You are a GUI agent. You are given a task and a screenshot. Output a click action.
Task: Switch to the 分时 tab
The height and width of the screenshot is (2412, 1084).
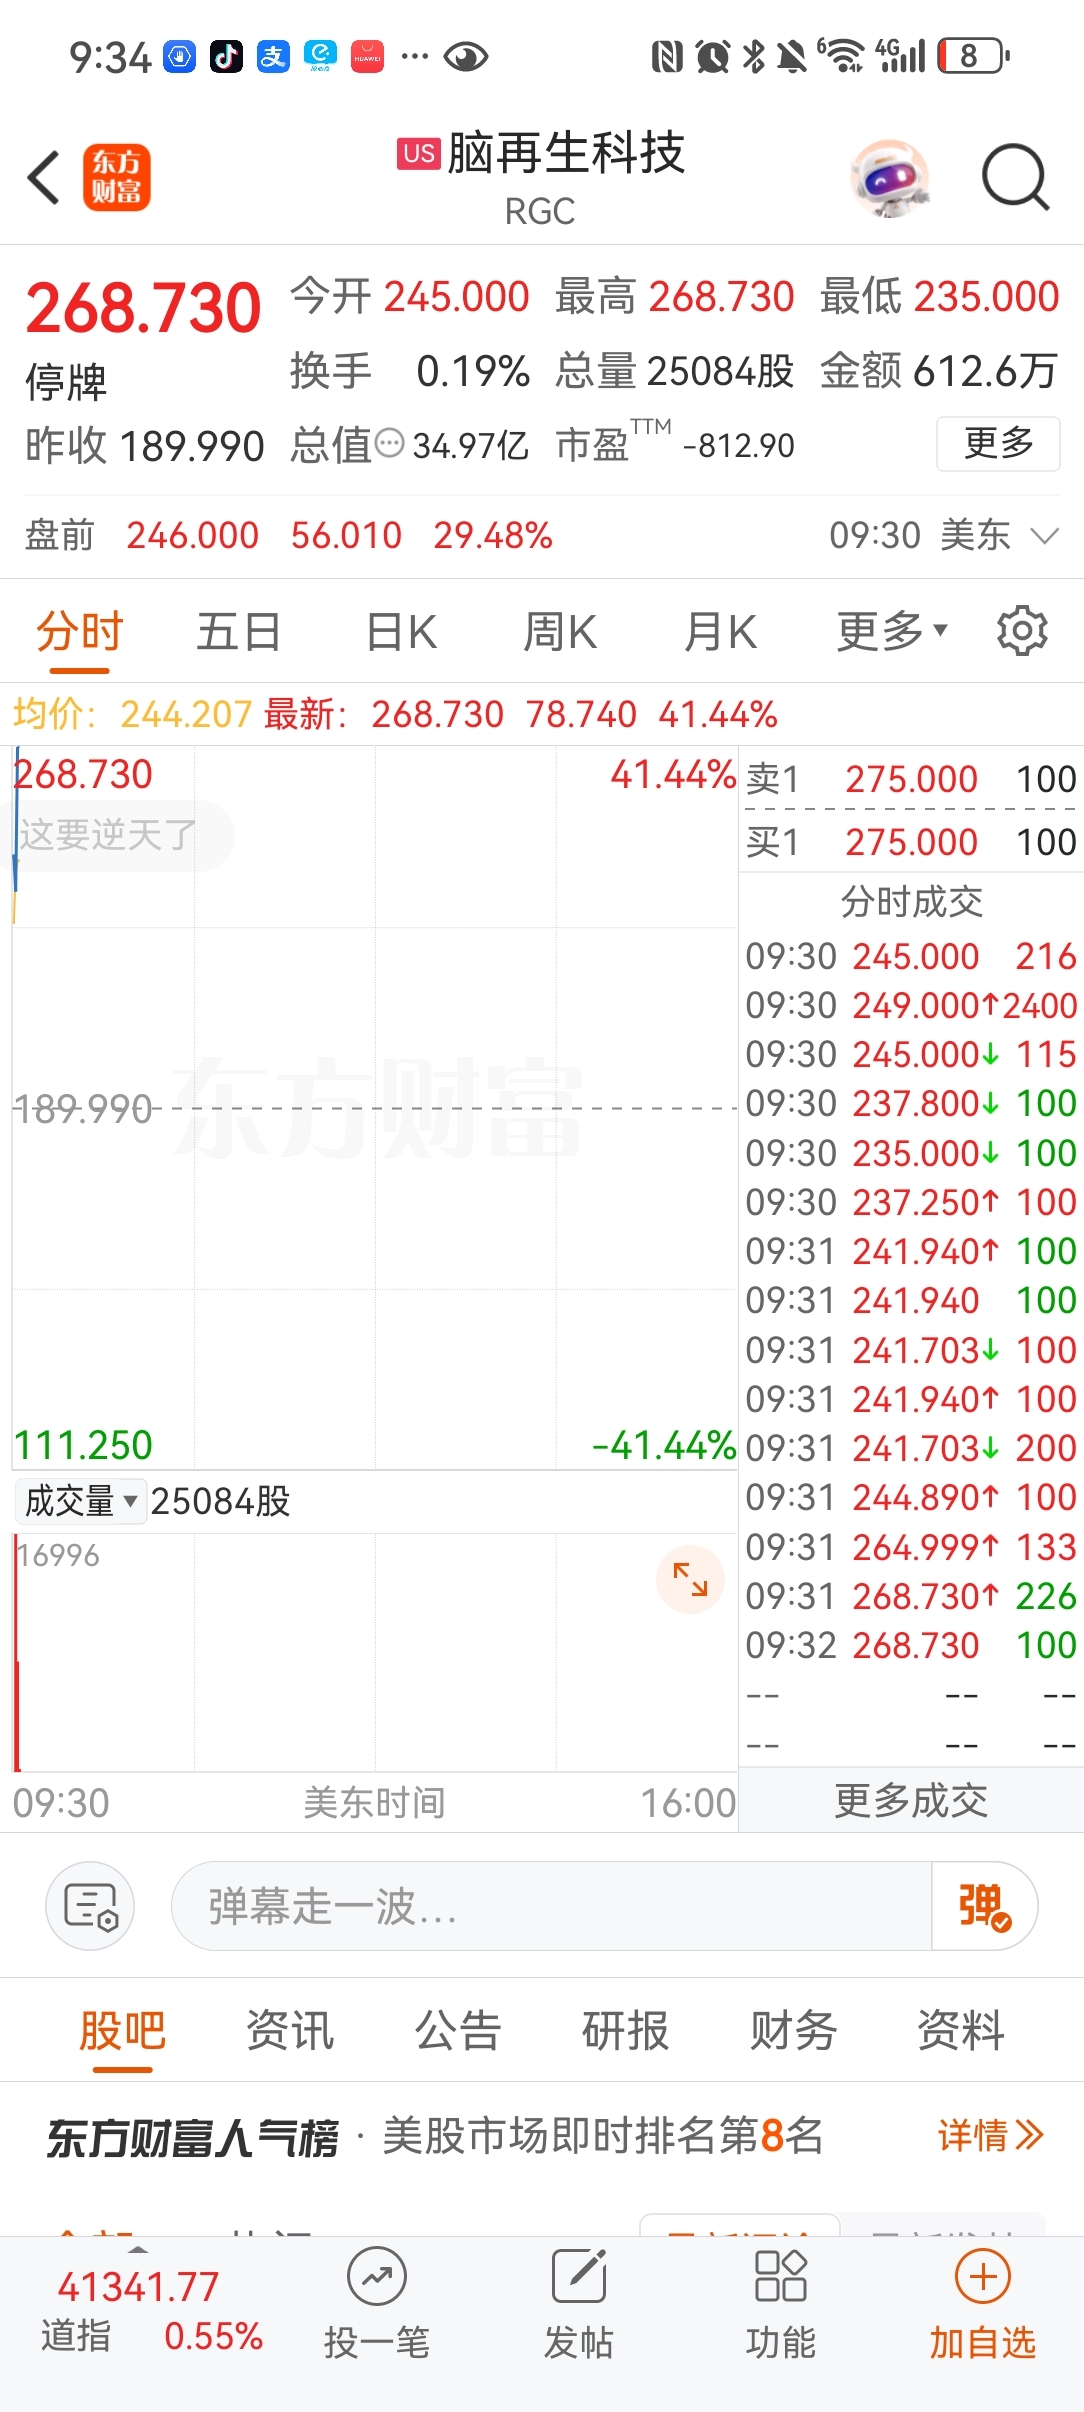tap(79, 632)
